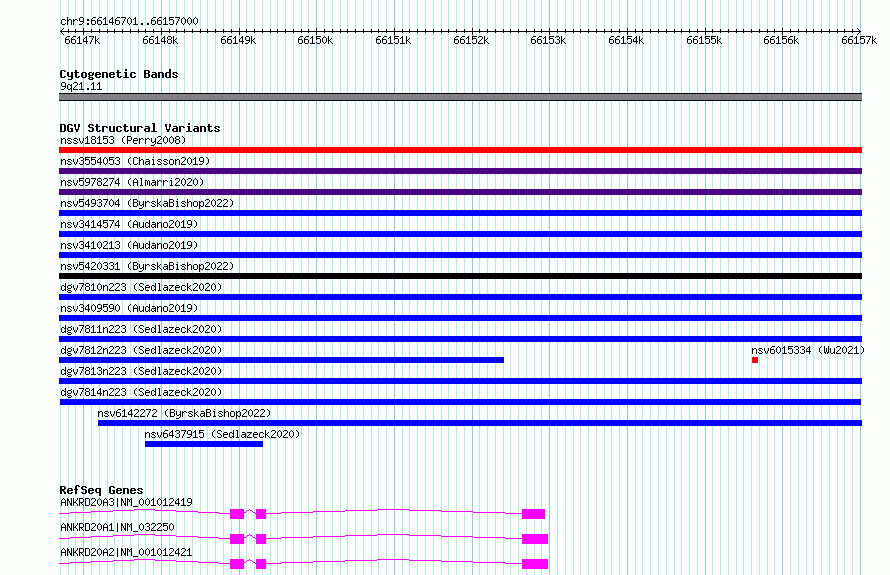The height and width of the screenshot is (575, 890).
Task: Select the nsv5420331 (ByrskaBishop2022) label
Action: (x=147, y=266)
